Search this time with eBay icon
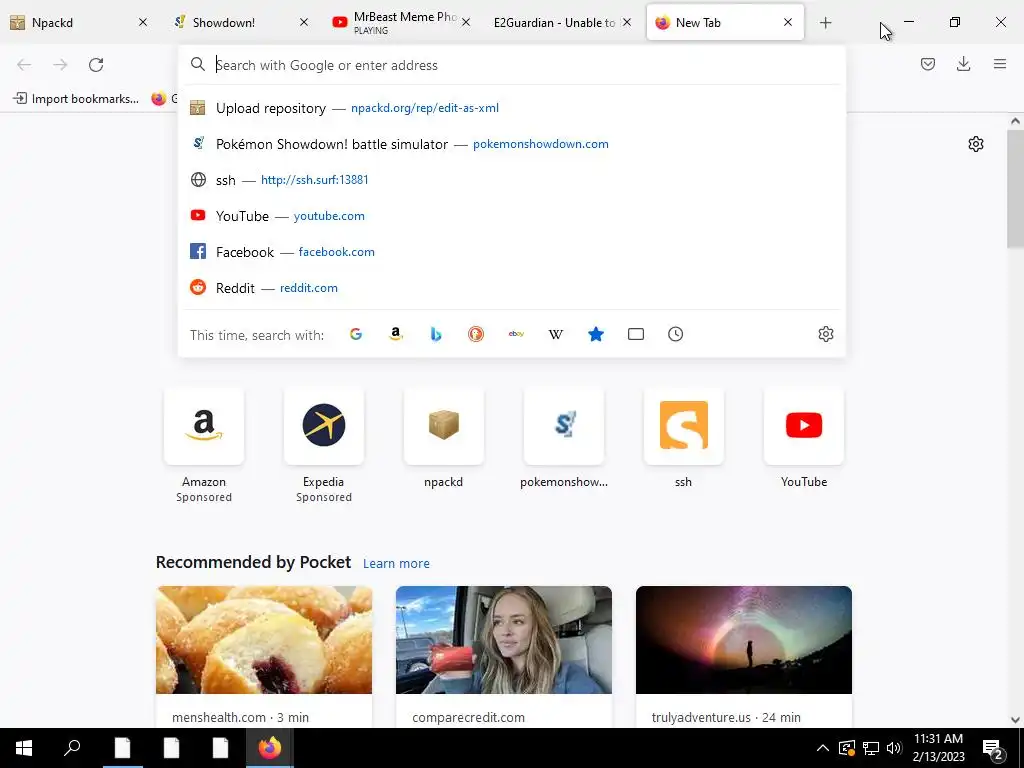Viewport: 1024px width, 768px height. coord(516,334)
